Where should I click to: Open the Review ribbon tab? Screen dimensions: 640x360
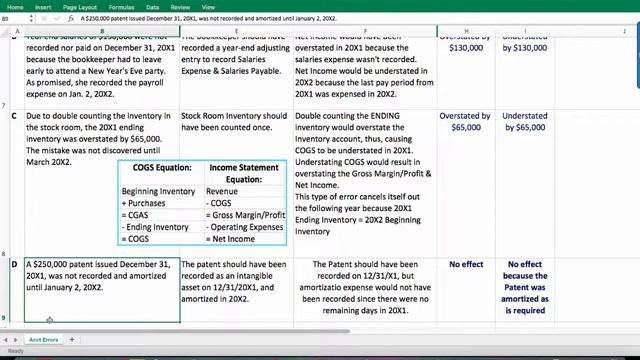180,7
